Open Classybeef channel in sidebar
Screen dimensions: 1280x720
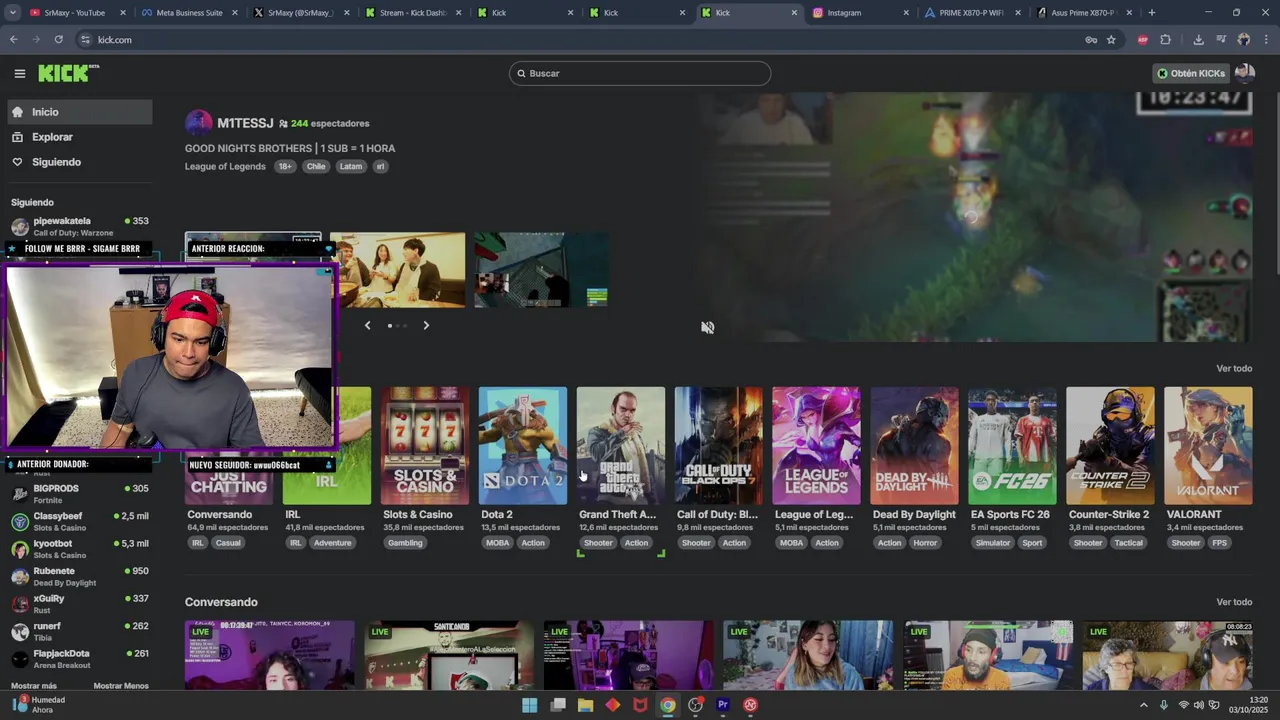click(x=80, y=521)
